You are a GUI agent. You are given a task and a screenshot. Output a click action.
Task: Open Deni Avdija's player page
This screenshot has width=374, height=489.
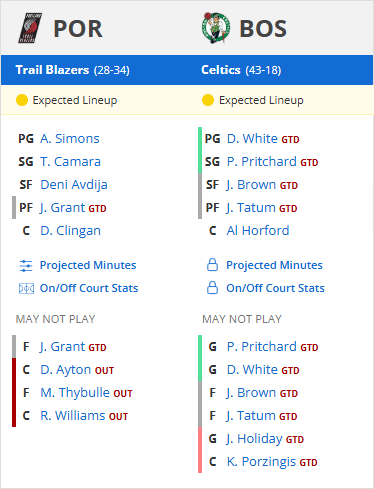74,185
